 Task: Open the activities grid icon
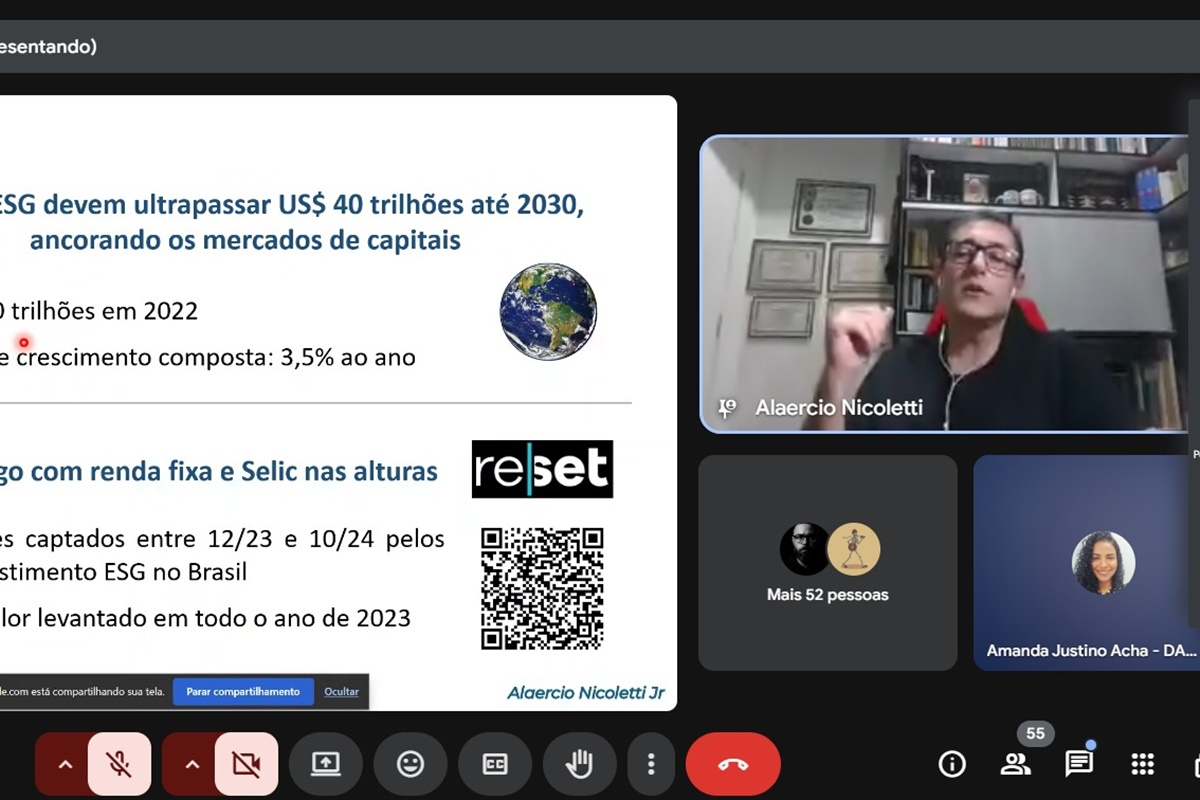(x=1143, y=765)
